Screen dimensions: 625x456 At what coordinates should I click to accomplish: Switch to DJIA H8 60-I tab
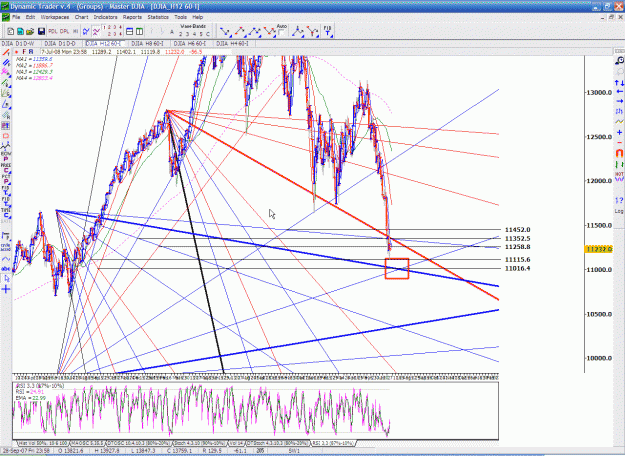click(x=147, y=43)
